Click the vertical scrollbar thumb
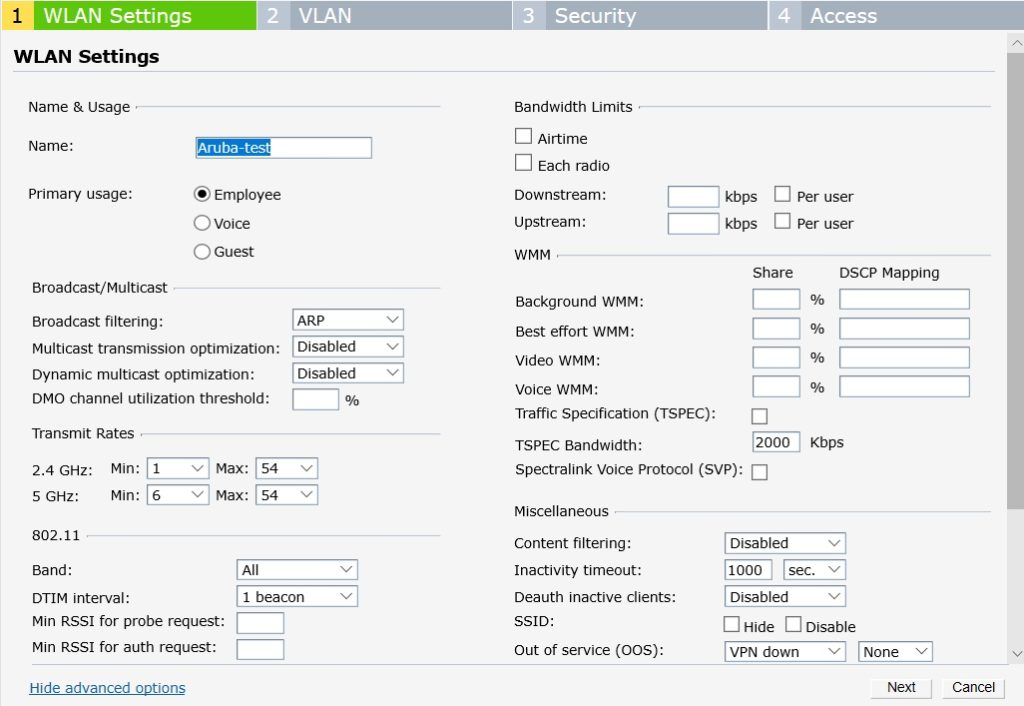This screenshot has height=706, width=1024. [x=1016, y=281]
